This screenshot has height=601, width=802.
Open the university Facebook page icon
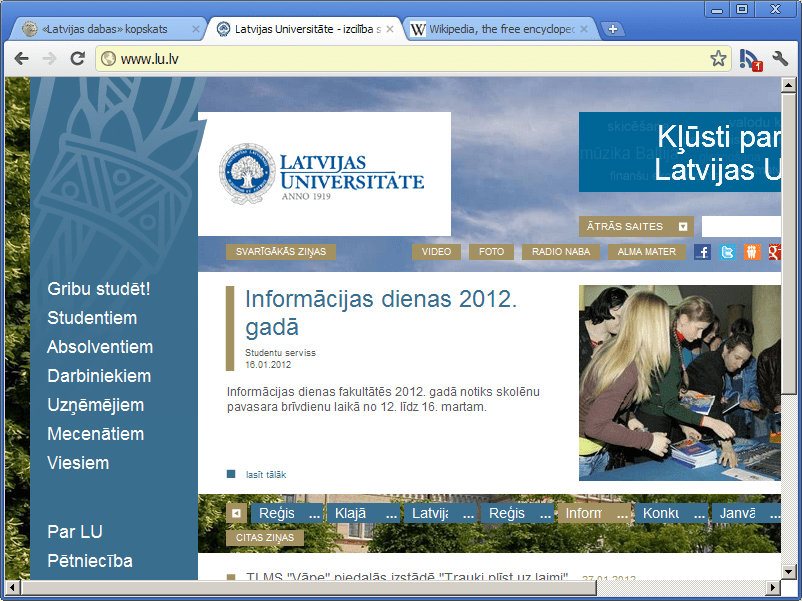pyautogui.click(x=702, y=252)
